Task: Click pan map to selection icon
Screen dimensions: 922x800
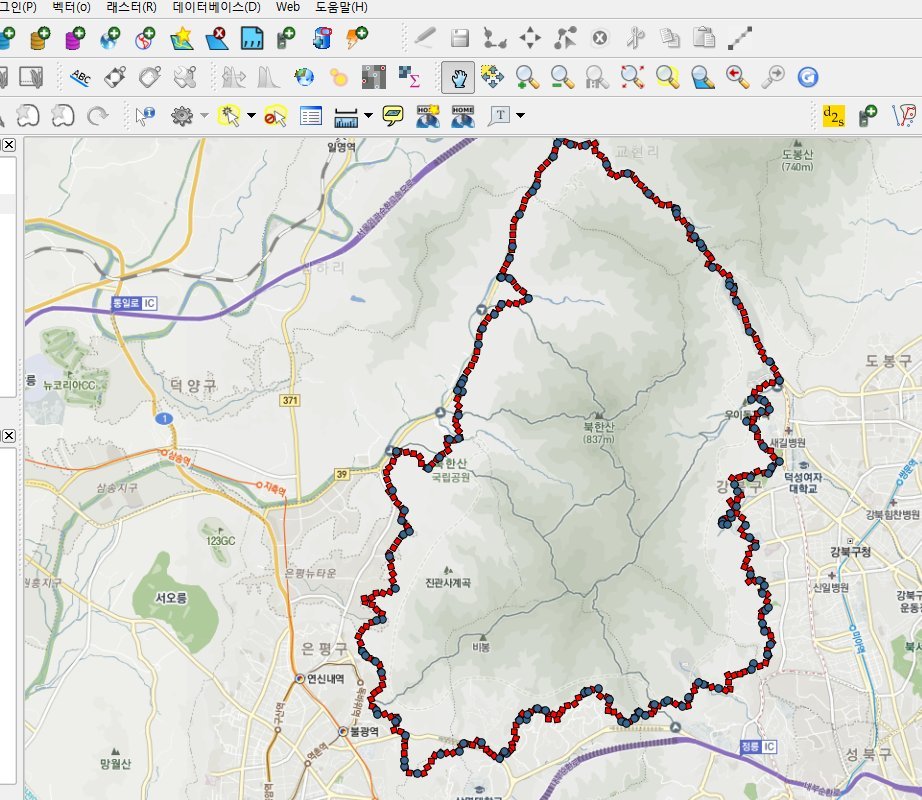Action: pos(493,77)
